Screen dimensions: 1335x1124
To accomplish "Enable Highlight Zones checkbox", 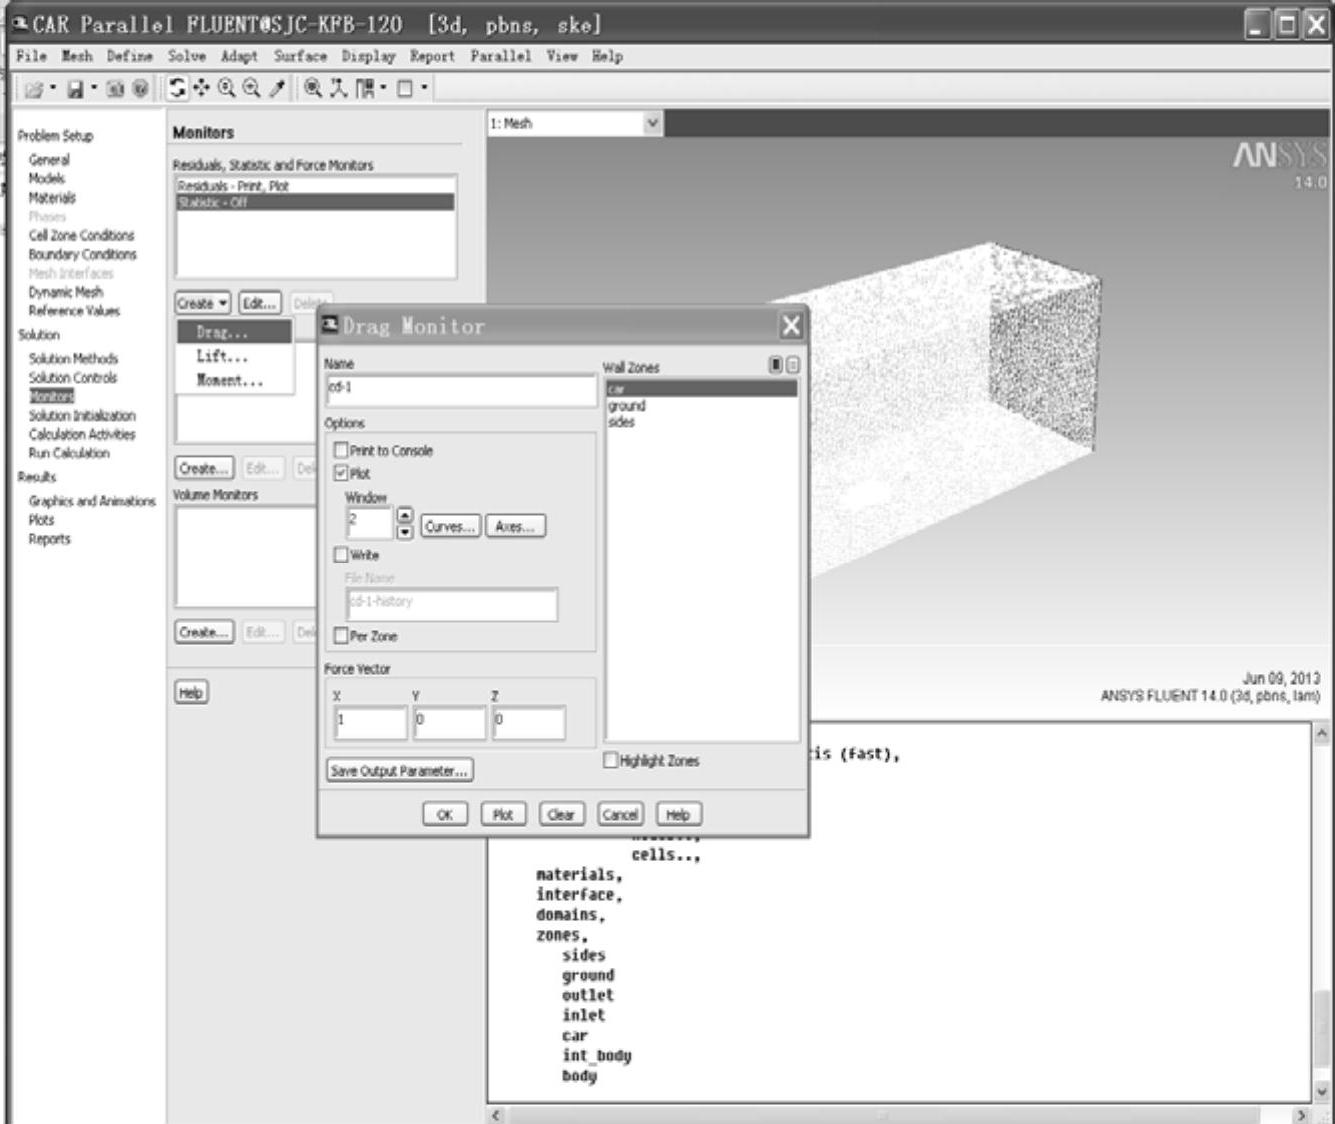I will pos(611,761).
